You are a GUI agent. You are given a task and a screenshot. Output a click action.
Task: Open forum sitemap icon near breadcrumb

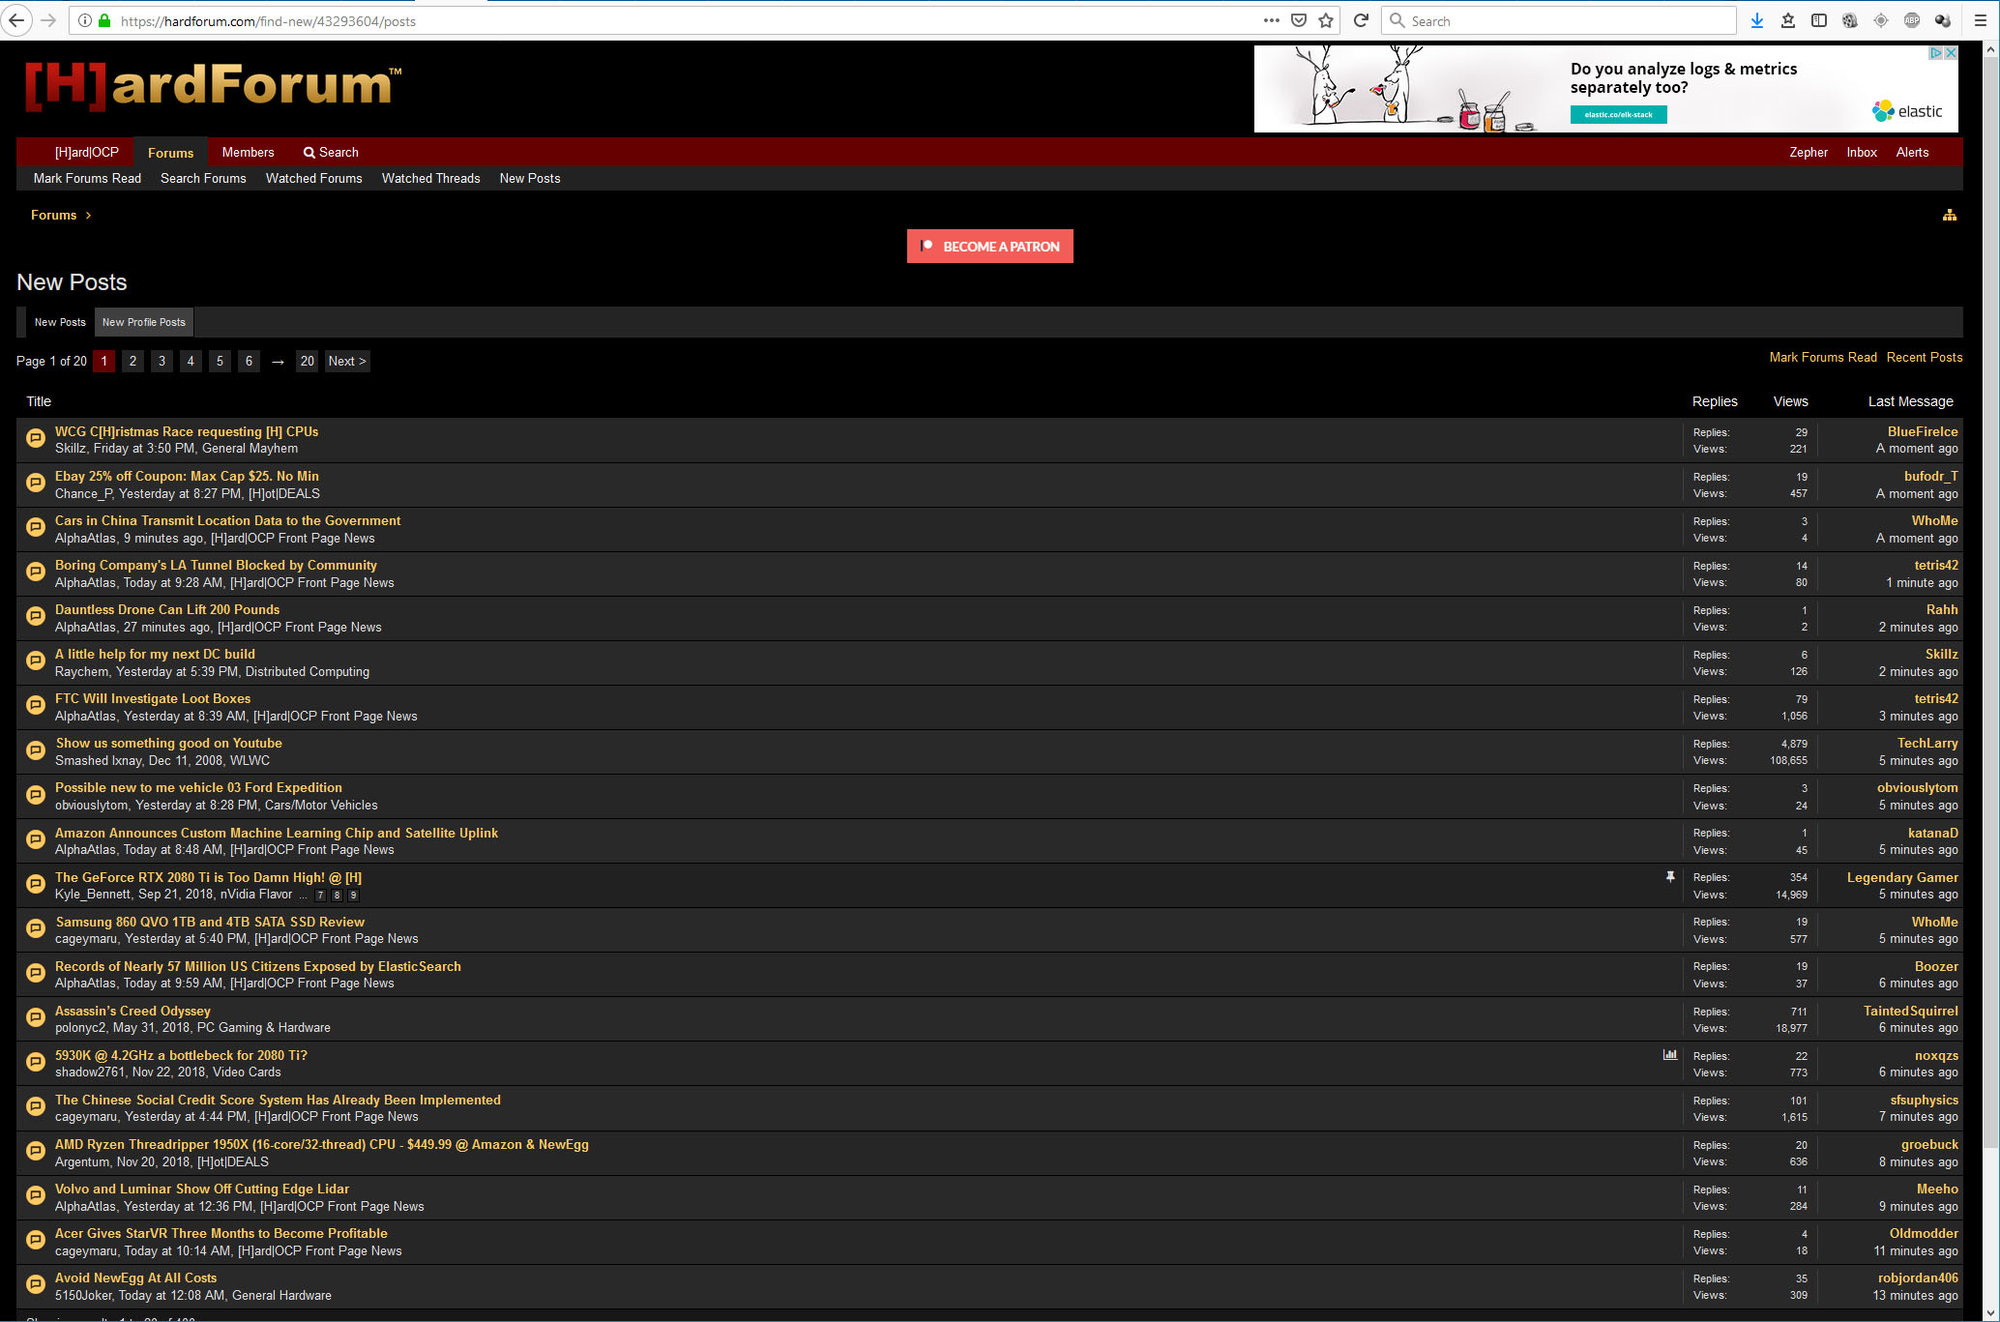(x=1949, y=215)
